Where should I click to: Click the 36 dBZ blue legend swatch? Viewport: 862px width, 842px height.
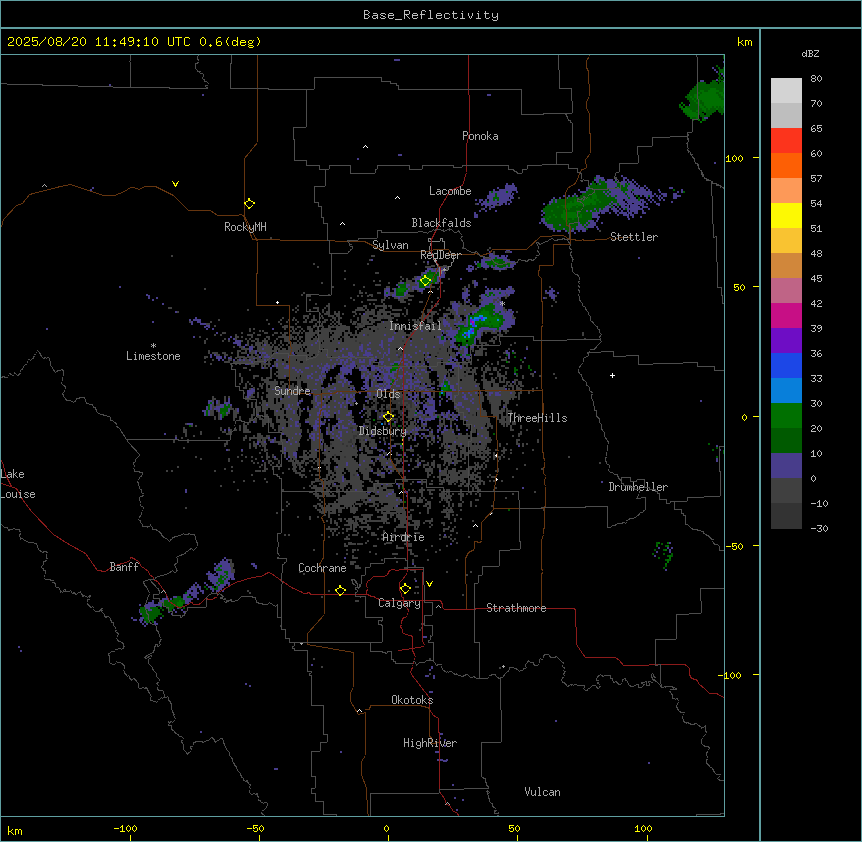pos(786,365)
